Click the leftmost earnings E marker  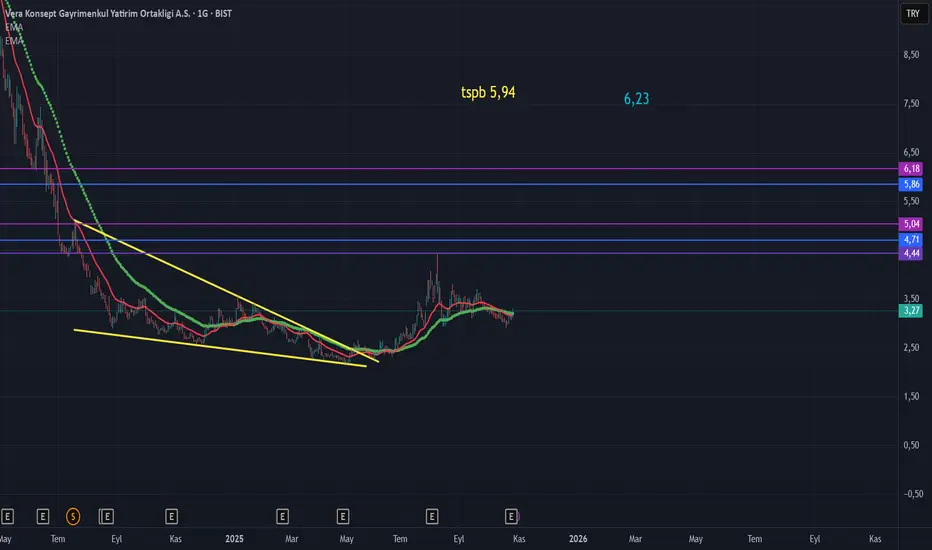(8, 517)
